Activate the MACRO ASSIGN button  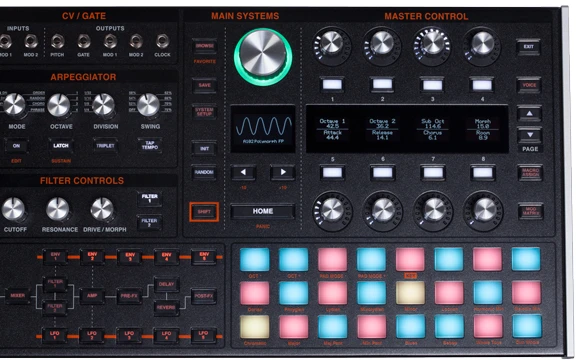click(x=530, y=173)
